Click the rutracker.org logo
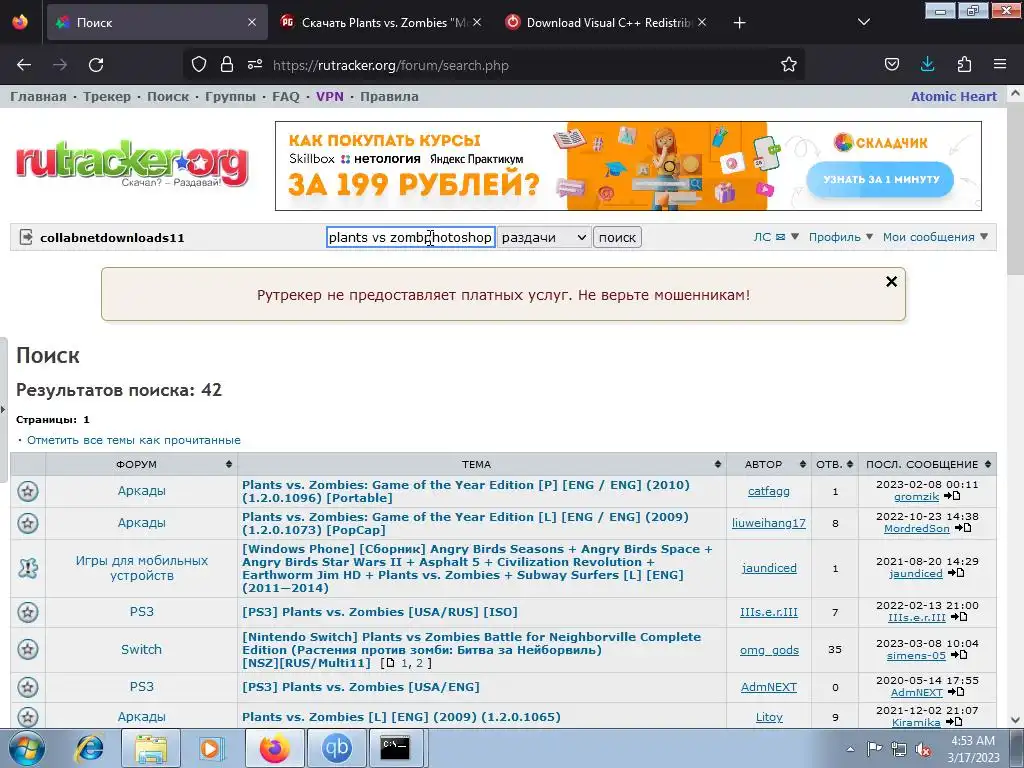Viewport: 1024px width, 768px height. [132, 163]
